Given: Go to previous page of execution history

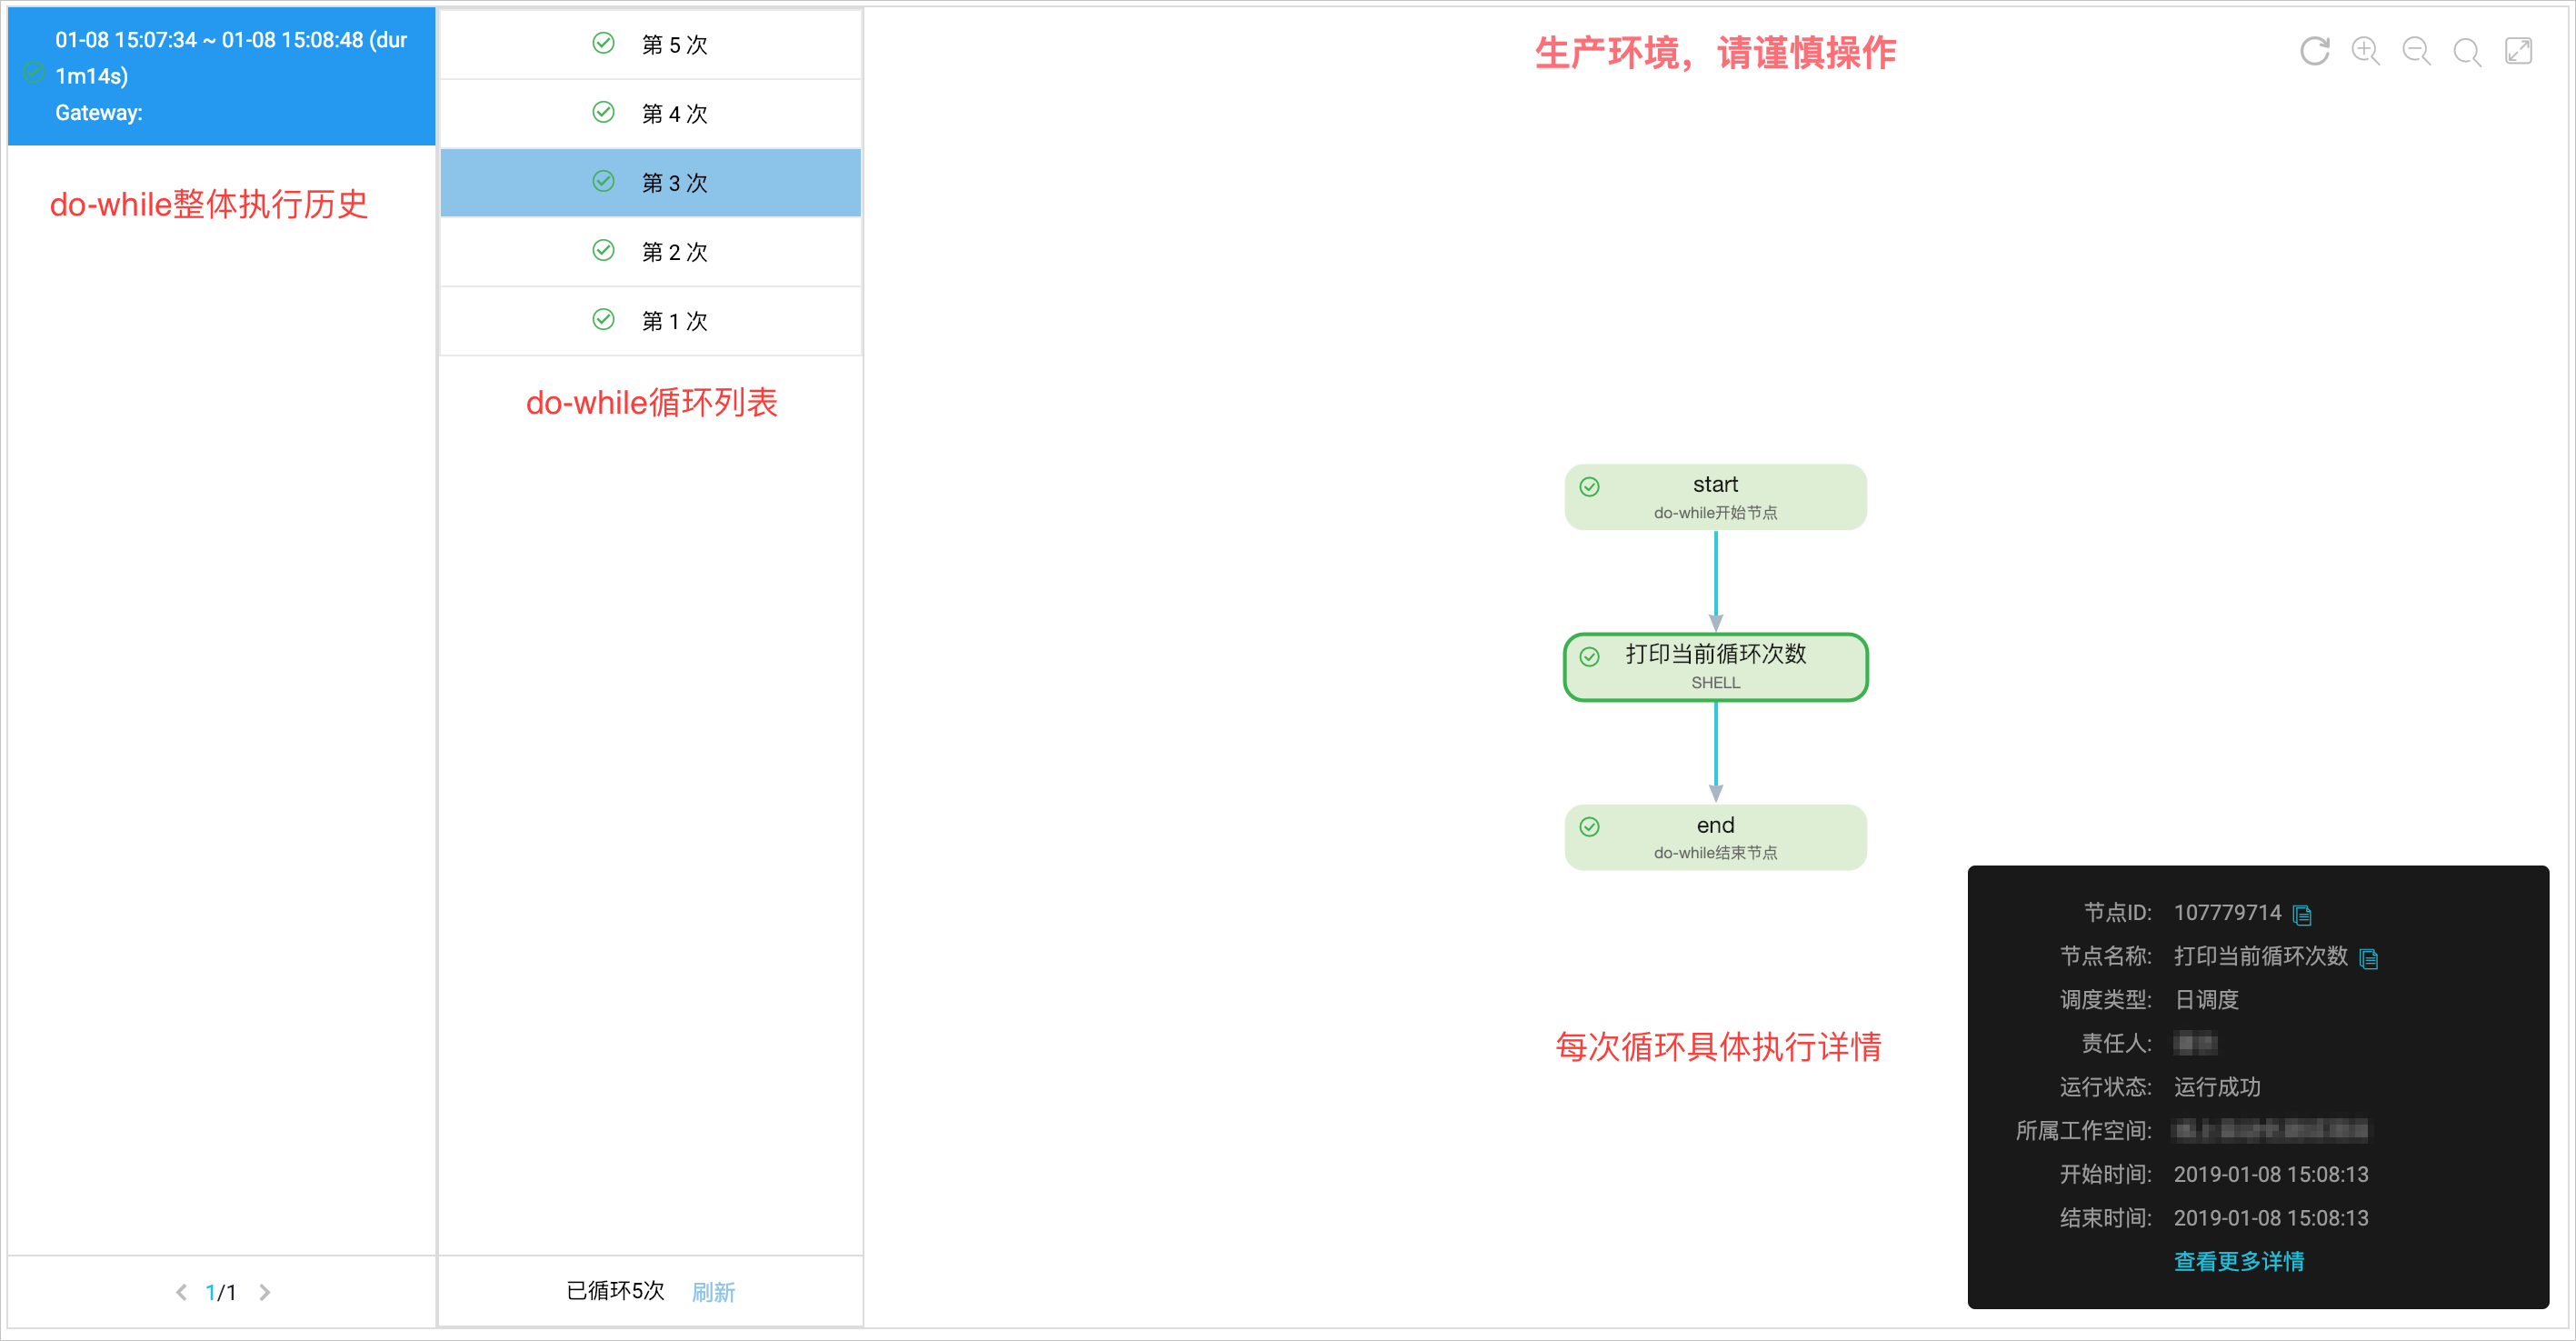Looking at the screenshot, I should click(x=181, y=1292).
